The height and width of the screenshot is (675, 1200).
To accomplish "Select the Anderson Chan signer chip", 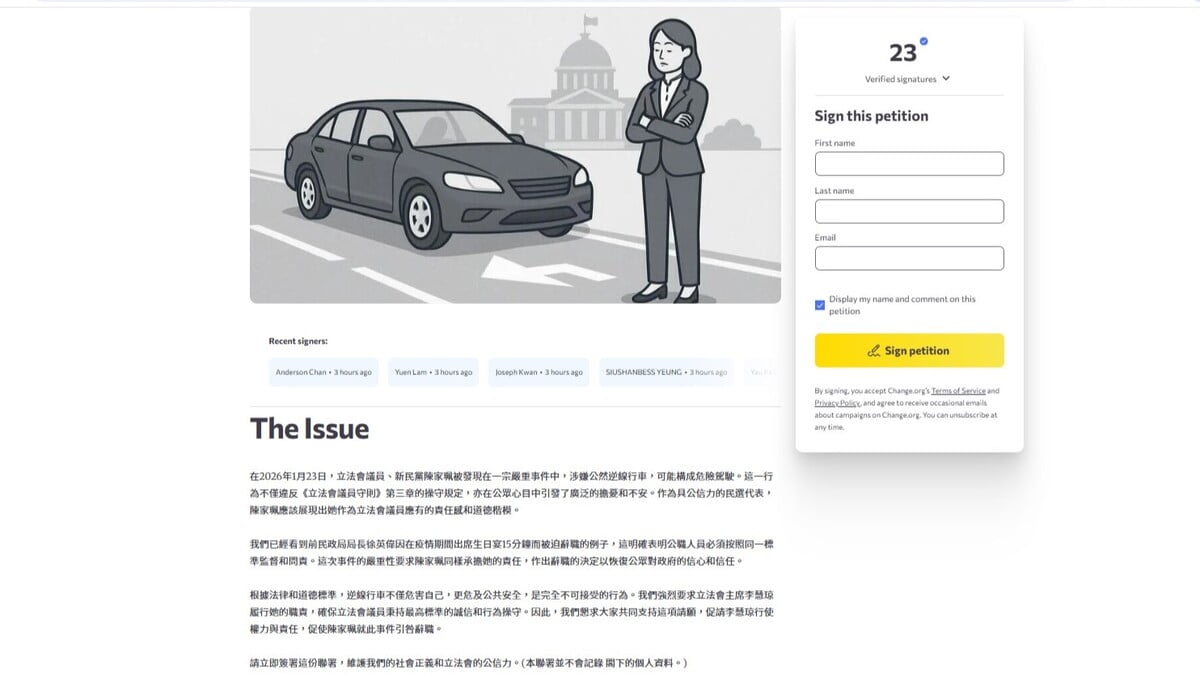I will pyautogui.click(x=323, y=372).
